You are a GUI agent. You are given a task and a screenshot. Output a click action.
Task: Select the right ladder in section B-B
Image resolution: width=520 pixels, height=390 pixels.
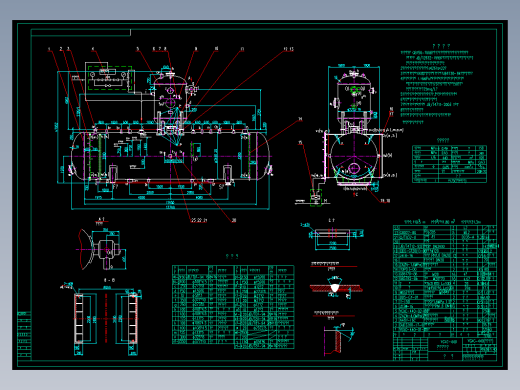133,319
